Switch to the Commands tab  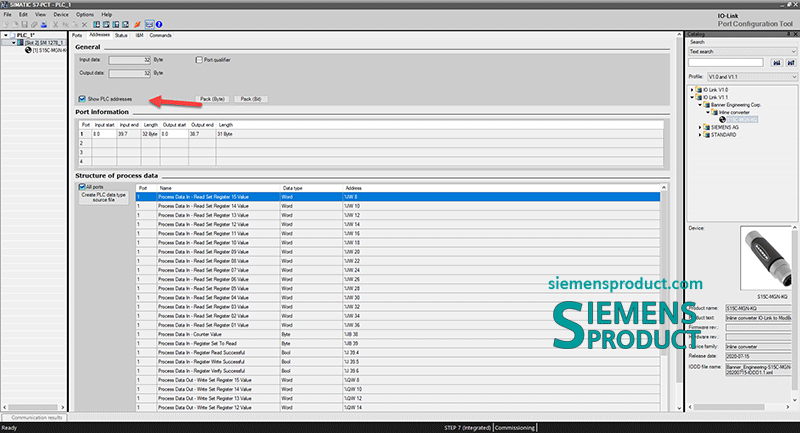coord(160,36)
